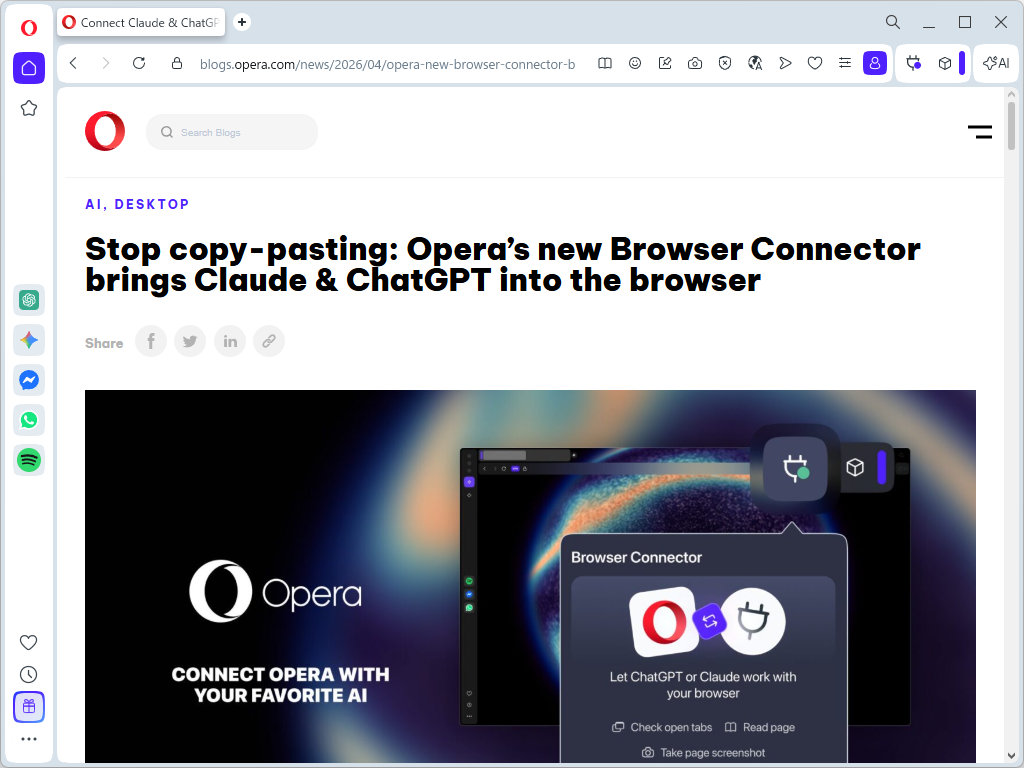Switch to the Connect Claude & ChatGPT tab
The image size is (1024, 768).
pyautogui.click(x=140, y=22)
